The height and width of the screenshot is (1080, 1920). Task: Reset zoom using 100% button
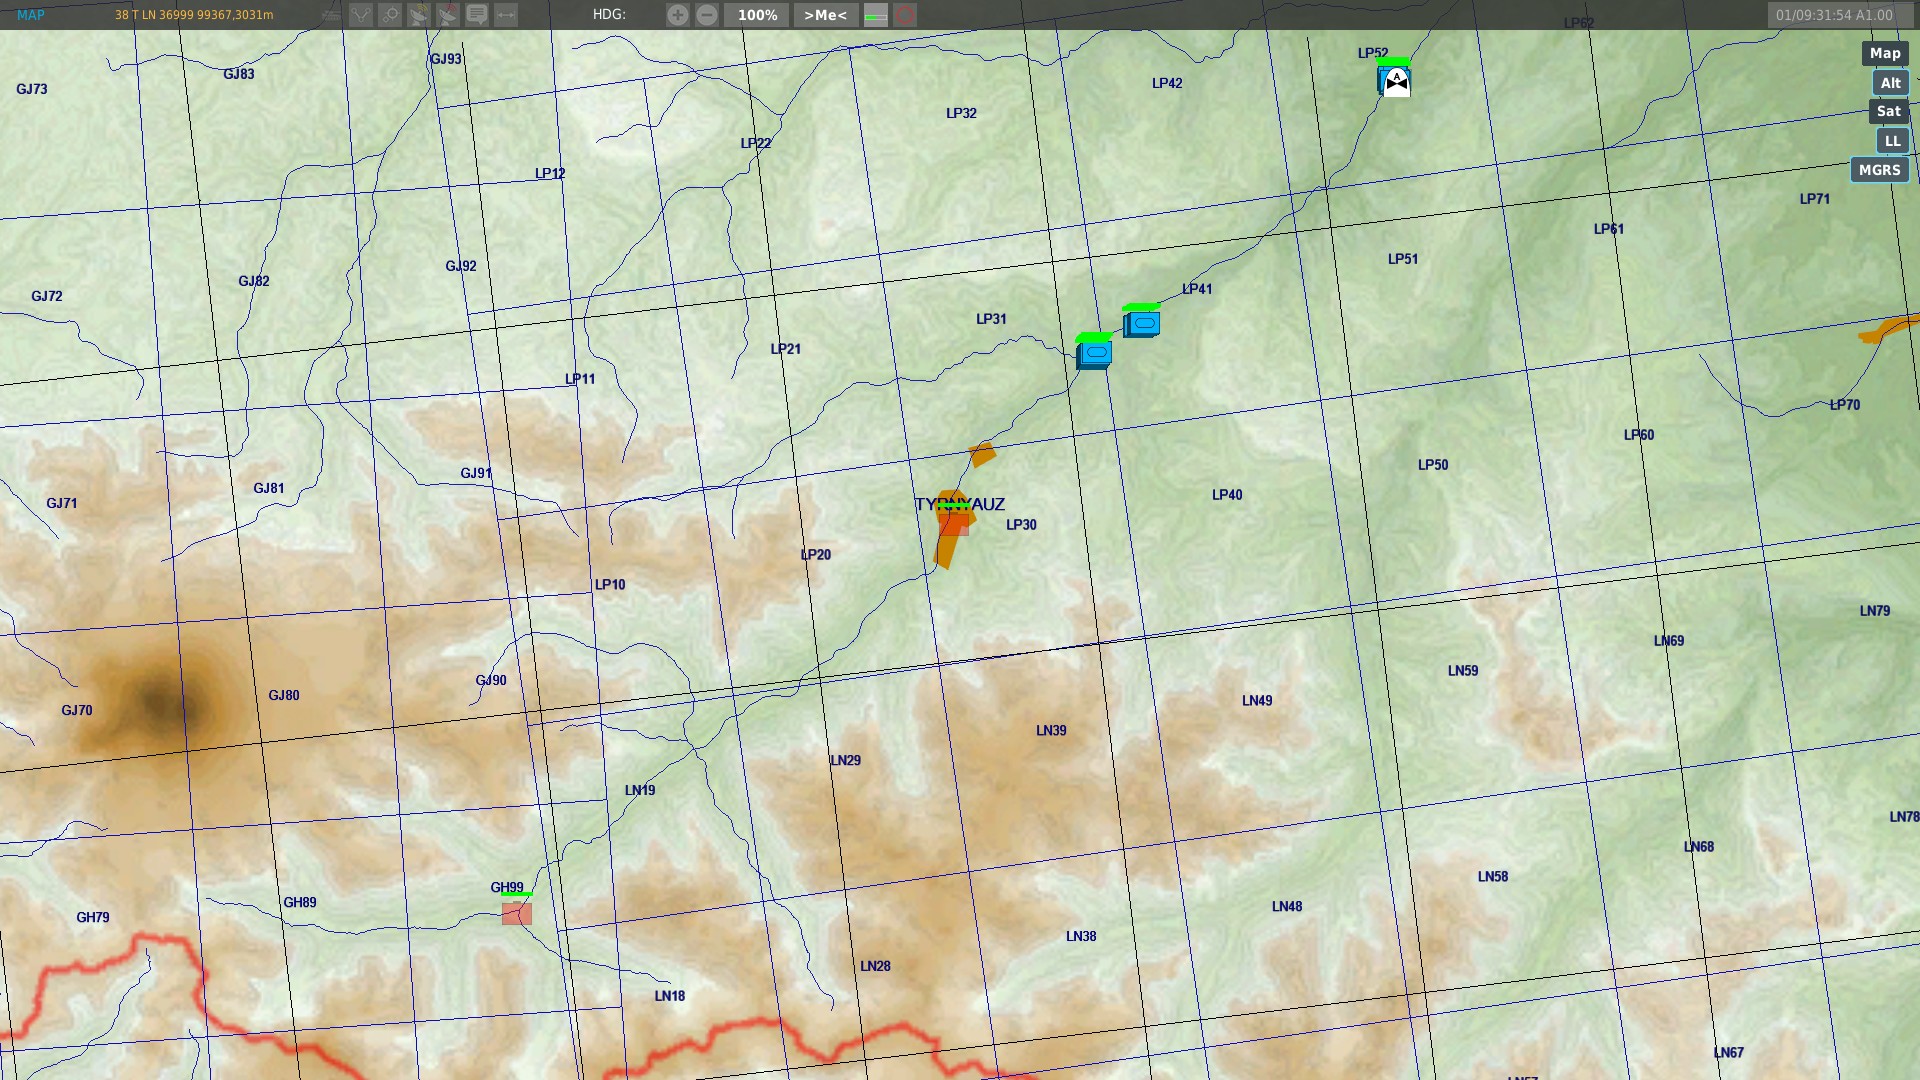coord(757,15)
